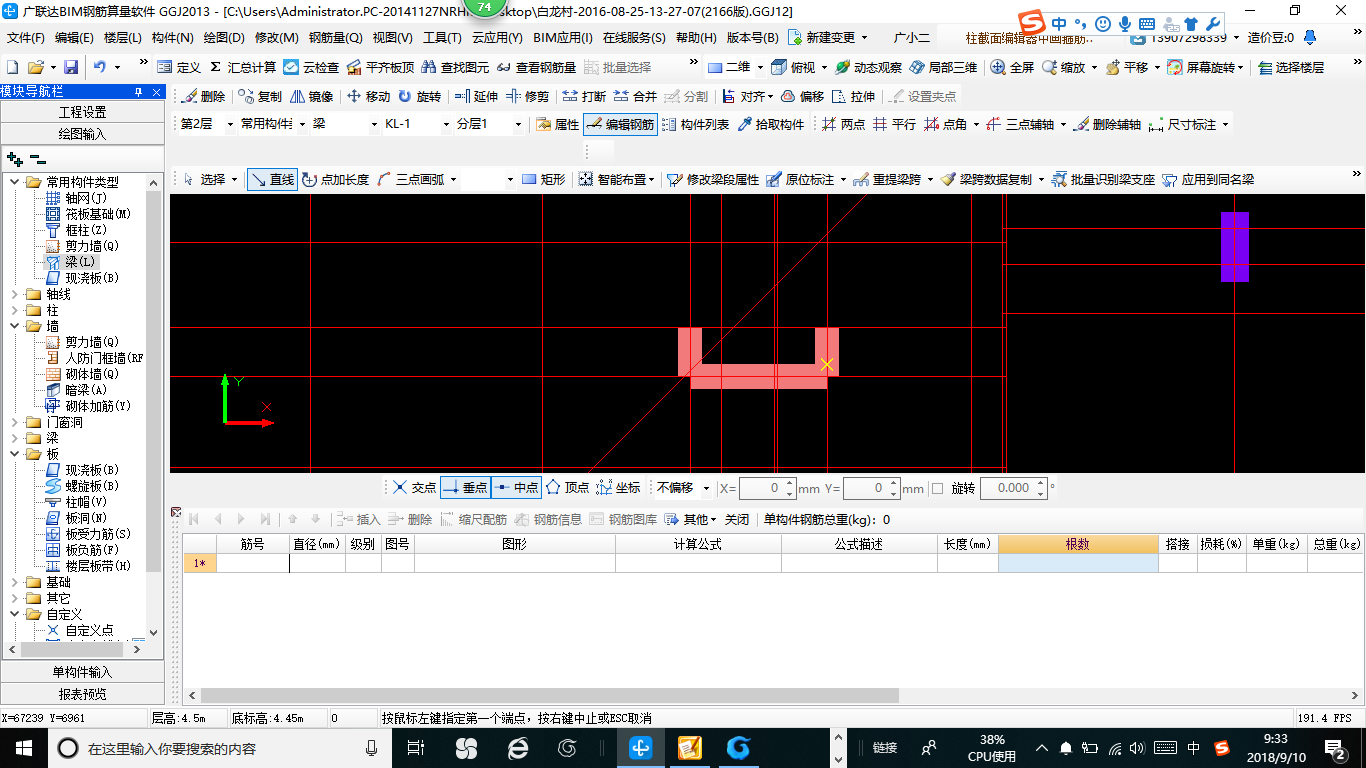Enable the 旋转 rotation checkbox
Viewport: 1366px width, 768px height.
tap(938, 488)
